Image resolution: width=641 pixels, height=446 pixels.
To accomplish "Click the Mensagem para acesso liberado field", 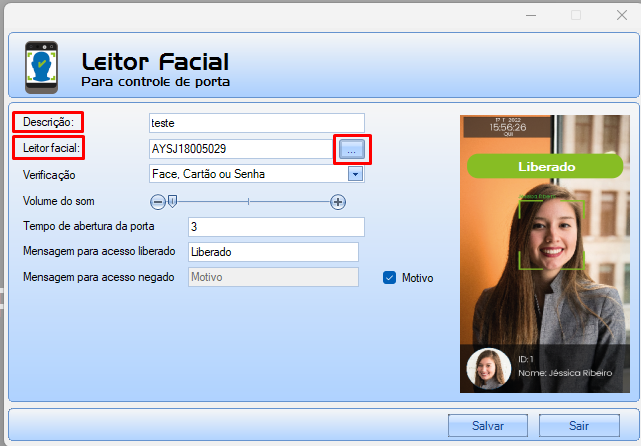I will tap(273, 252).
